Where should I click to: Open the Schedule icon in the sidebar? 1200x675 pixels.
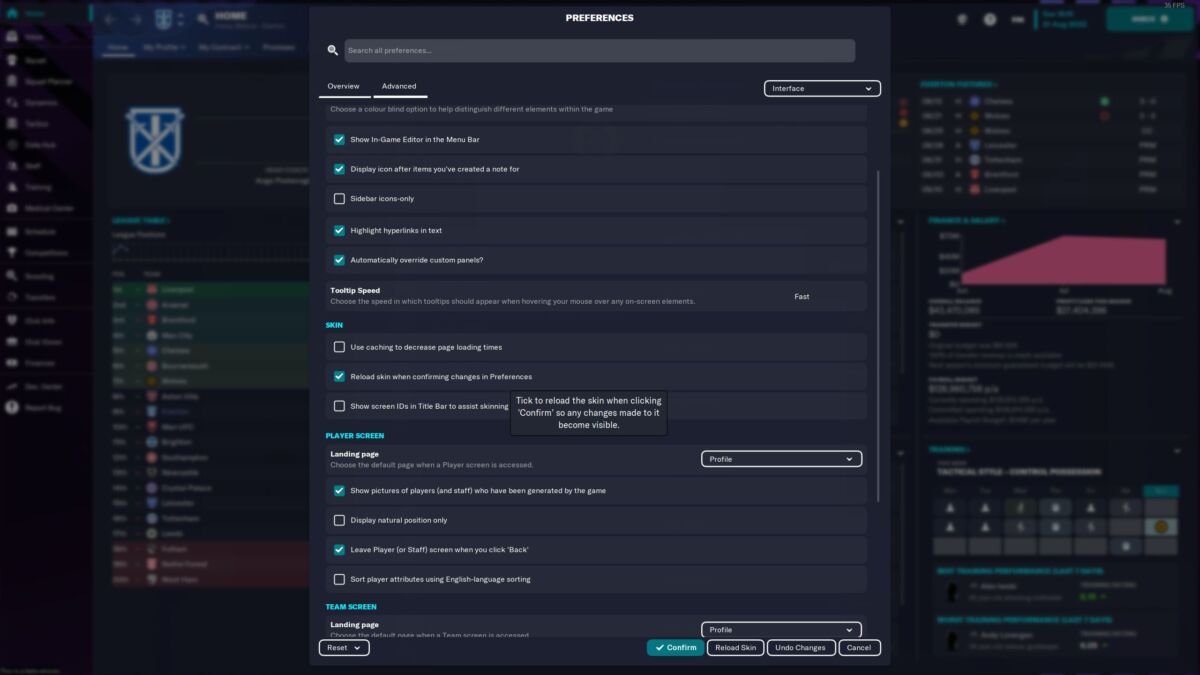click(11, 230)
